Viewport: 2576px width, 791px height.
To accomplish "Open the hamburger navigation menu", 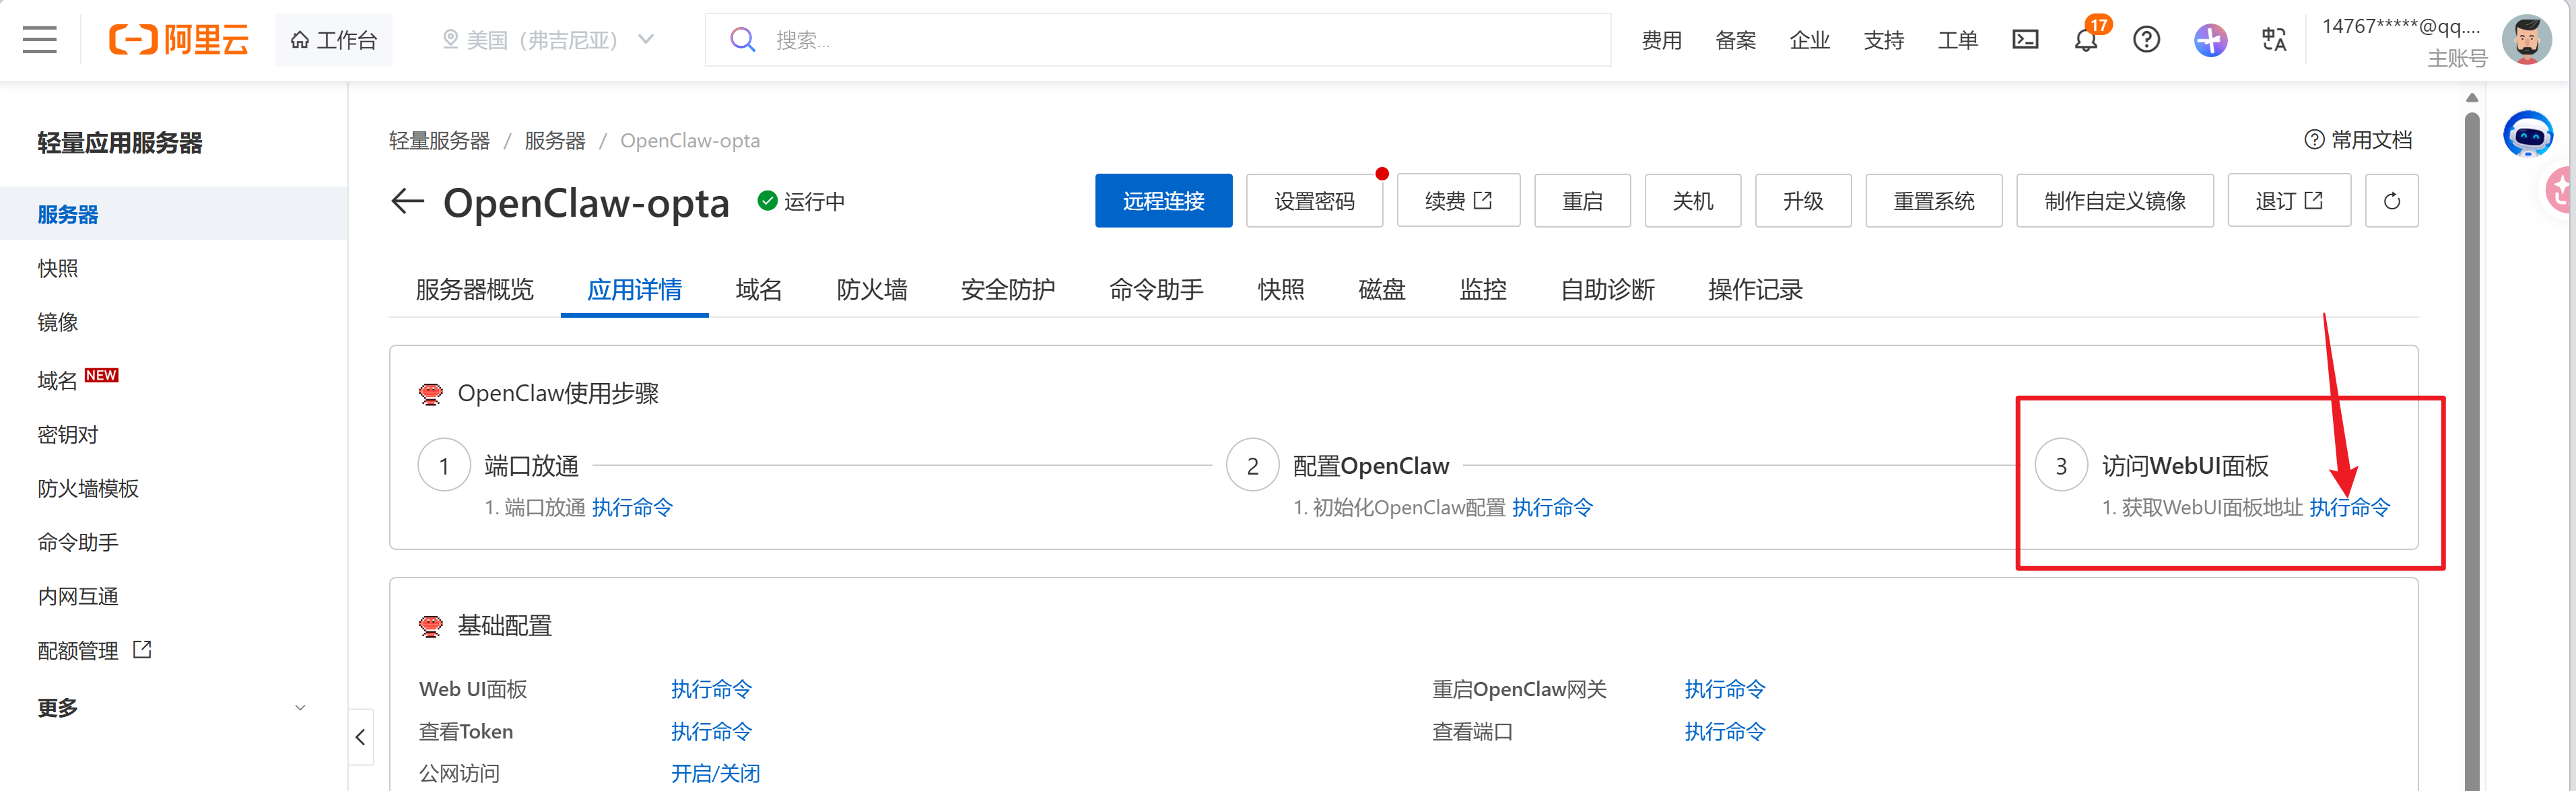I will coord(39,40).
